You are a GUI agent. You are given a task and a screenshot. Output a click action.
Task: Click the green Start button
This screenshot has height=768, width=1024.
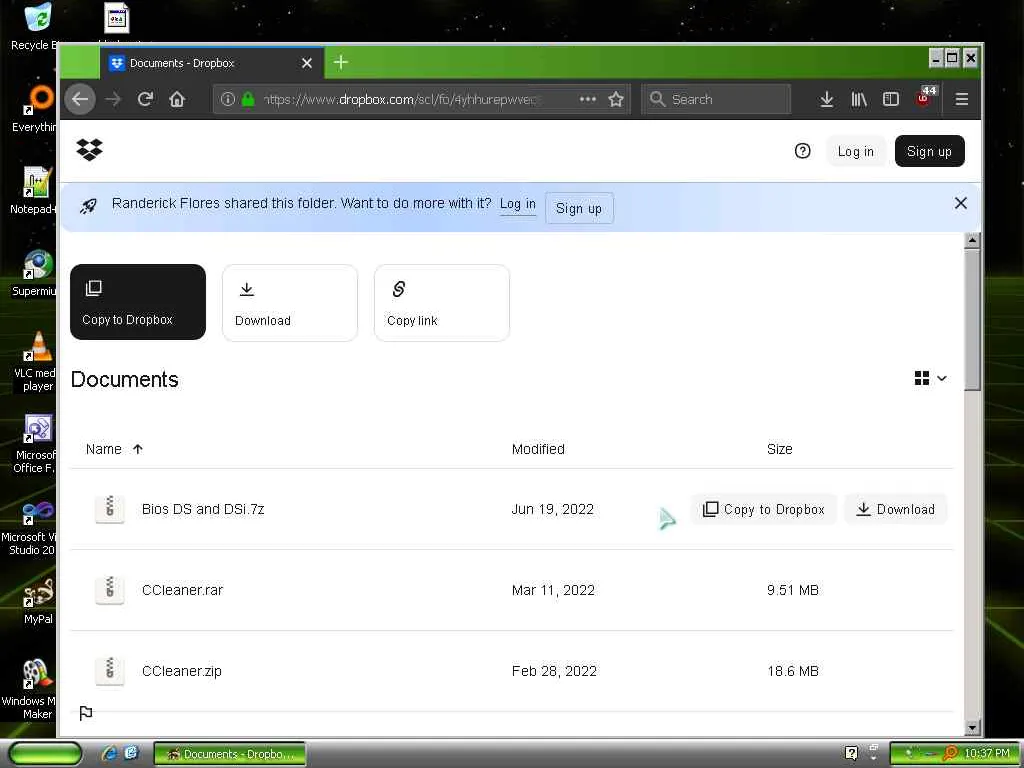pyautogui.click(x=45, y=754)
